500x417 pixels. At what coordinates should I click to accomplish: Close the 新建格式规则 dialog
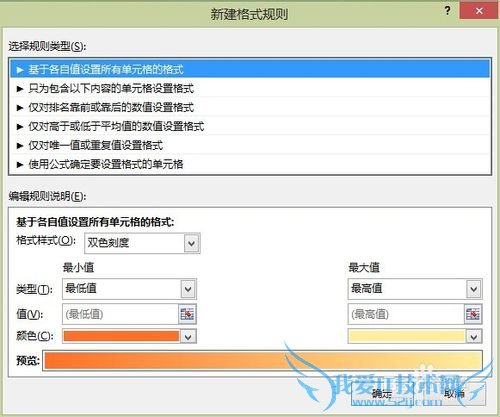coord(479,11)
